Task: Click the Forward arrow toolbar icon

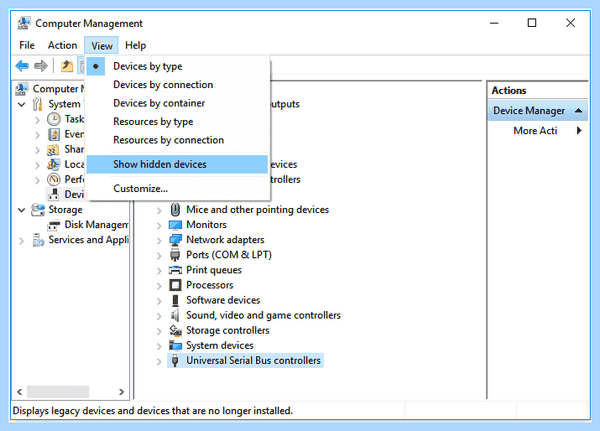Action: pos(41,66)
